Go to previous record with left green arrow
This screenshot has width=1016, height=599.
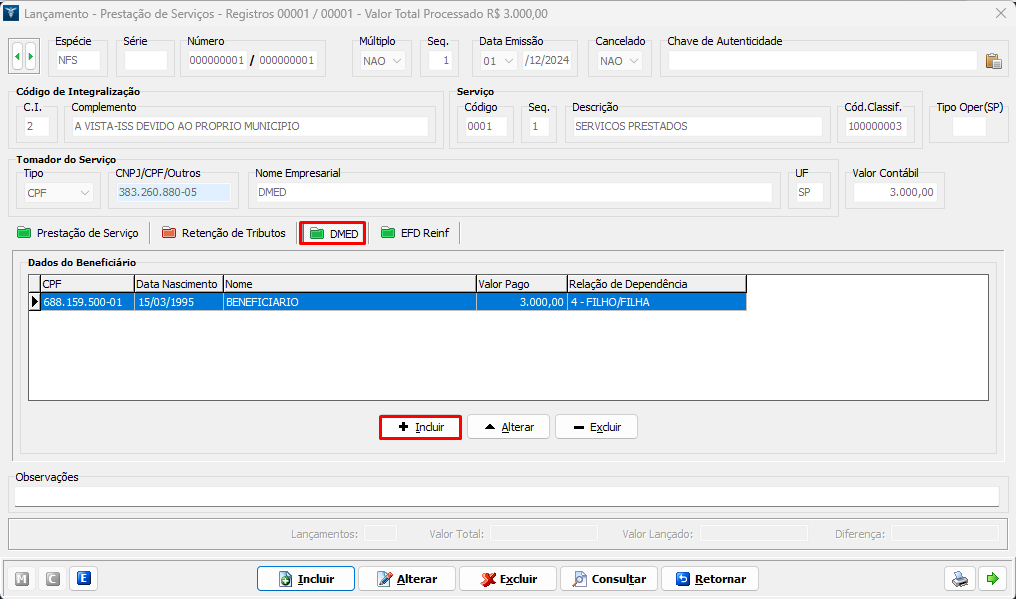(x=17, y=57)
